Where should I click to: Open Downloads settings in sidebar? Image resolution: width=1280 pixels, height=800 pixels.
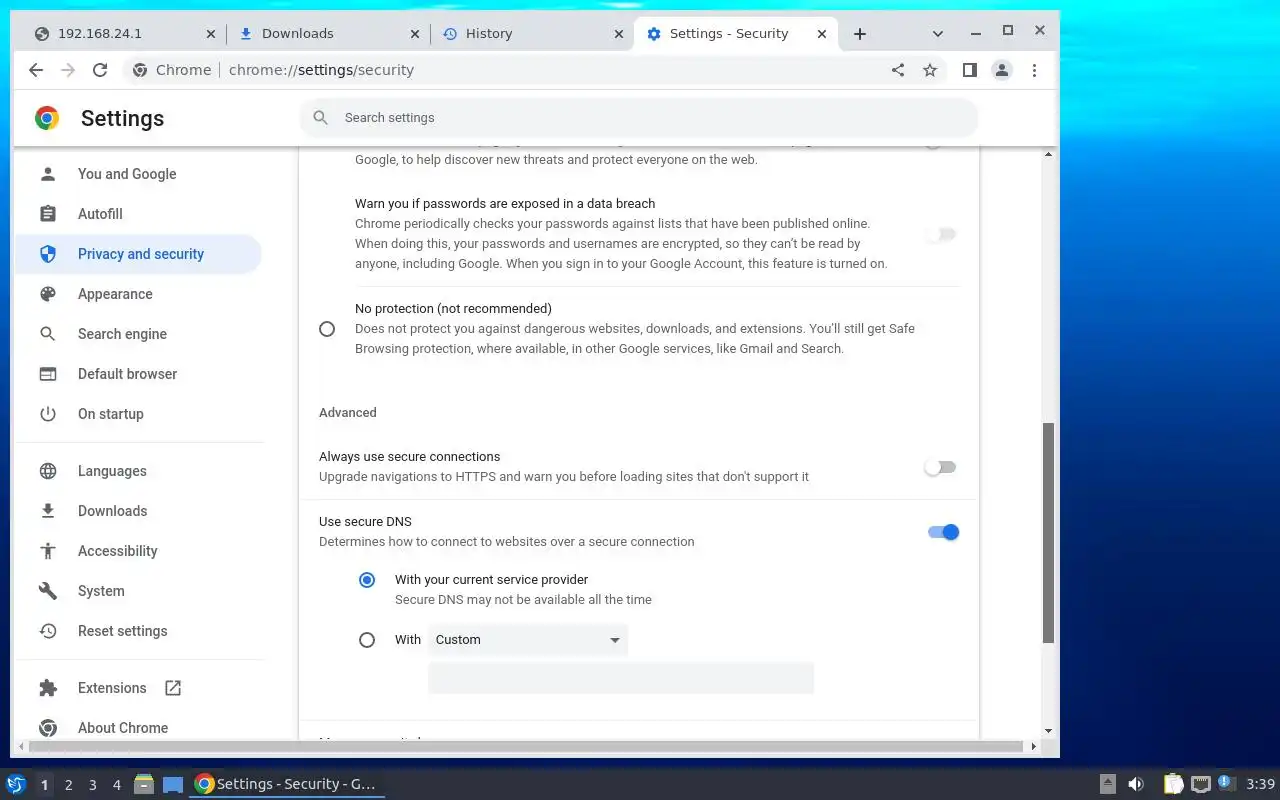138,511
